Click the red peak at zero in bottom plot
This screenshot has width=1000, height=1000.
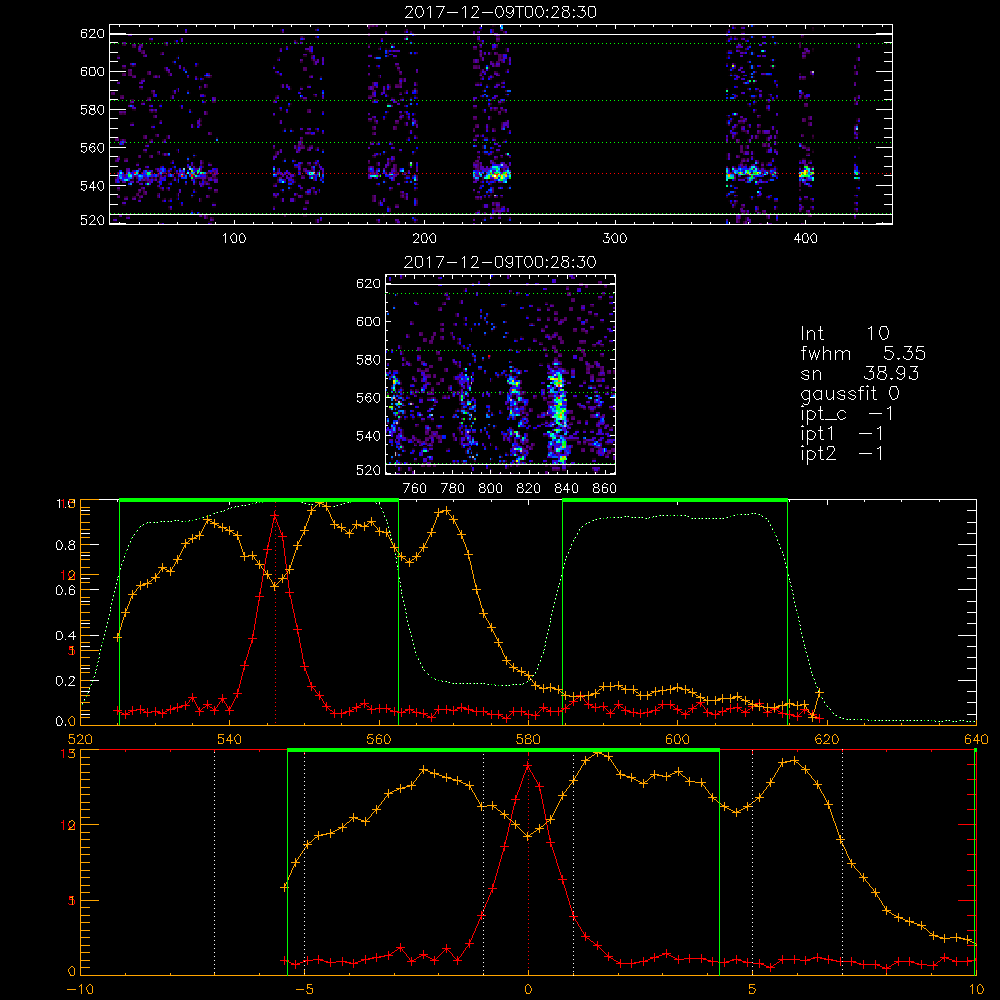point(528,765)
